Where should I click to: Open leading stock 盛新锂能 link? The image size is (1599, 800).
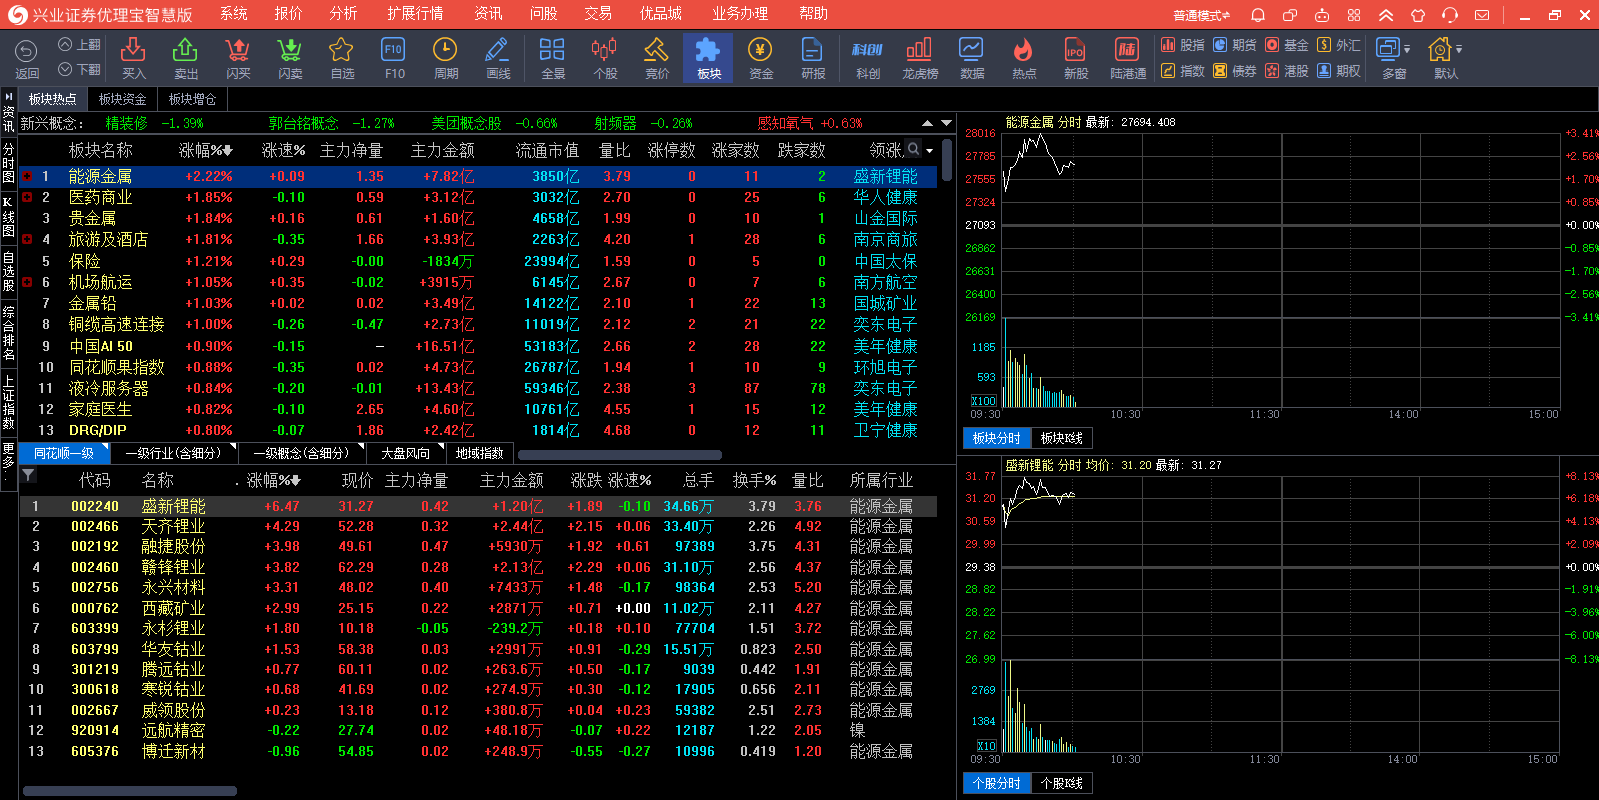885,177
